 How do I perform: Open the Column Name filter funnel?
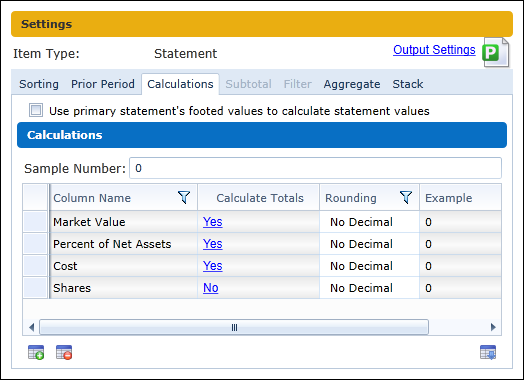(x=184, y=197)
